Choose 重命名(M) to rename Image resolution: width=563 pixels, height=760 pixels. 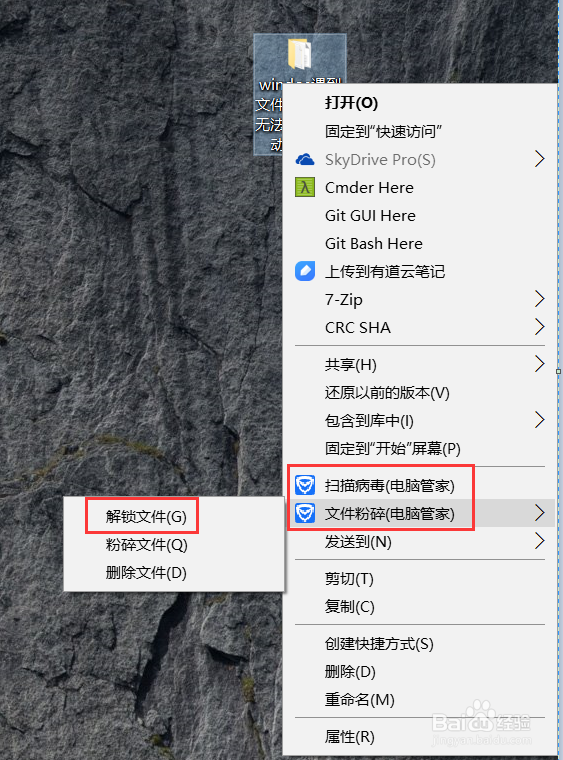pyautogui.click(x=360, y=700)
